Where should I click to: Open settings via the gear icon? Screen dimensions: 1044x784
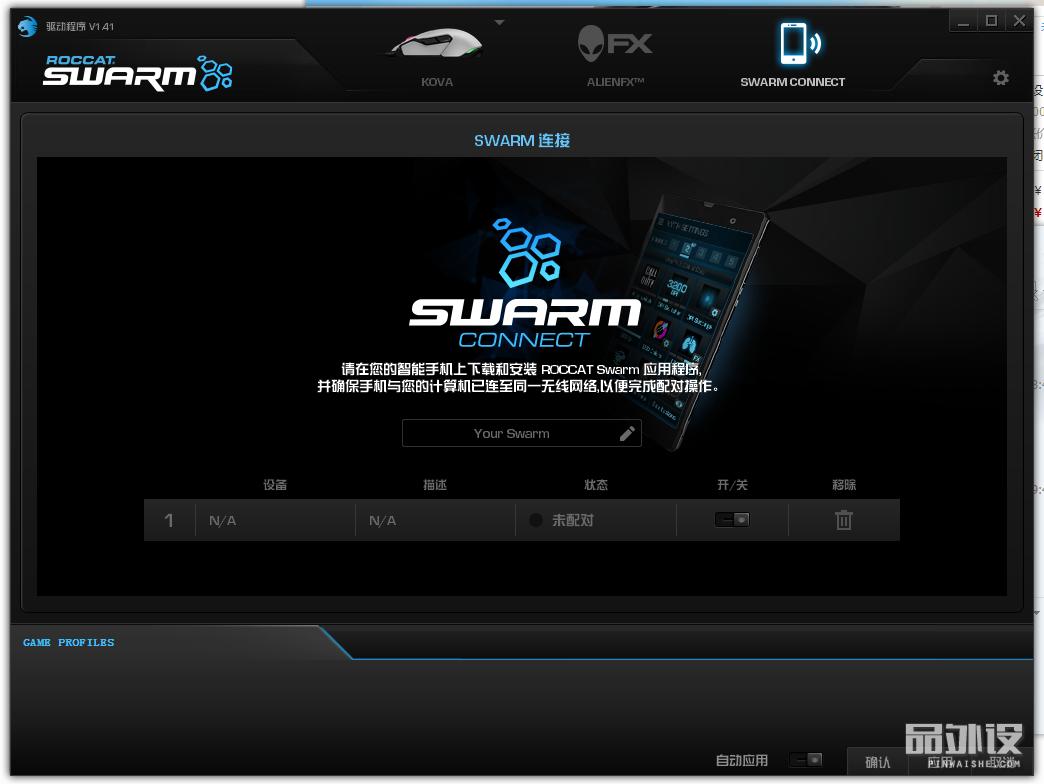pos(1001,78)
